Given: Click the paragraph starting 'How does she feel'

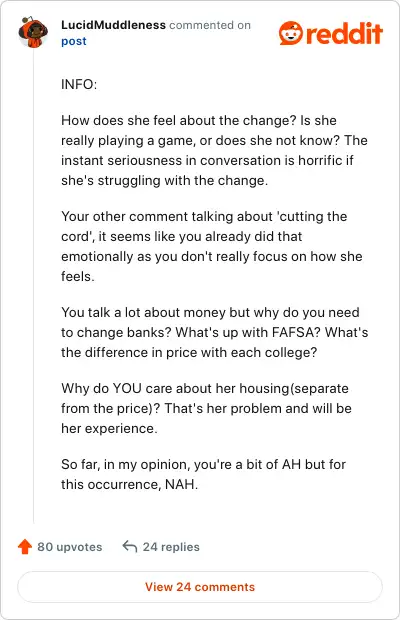Looking at the screenshot, I should (214, 150).
